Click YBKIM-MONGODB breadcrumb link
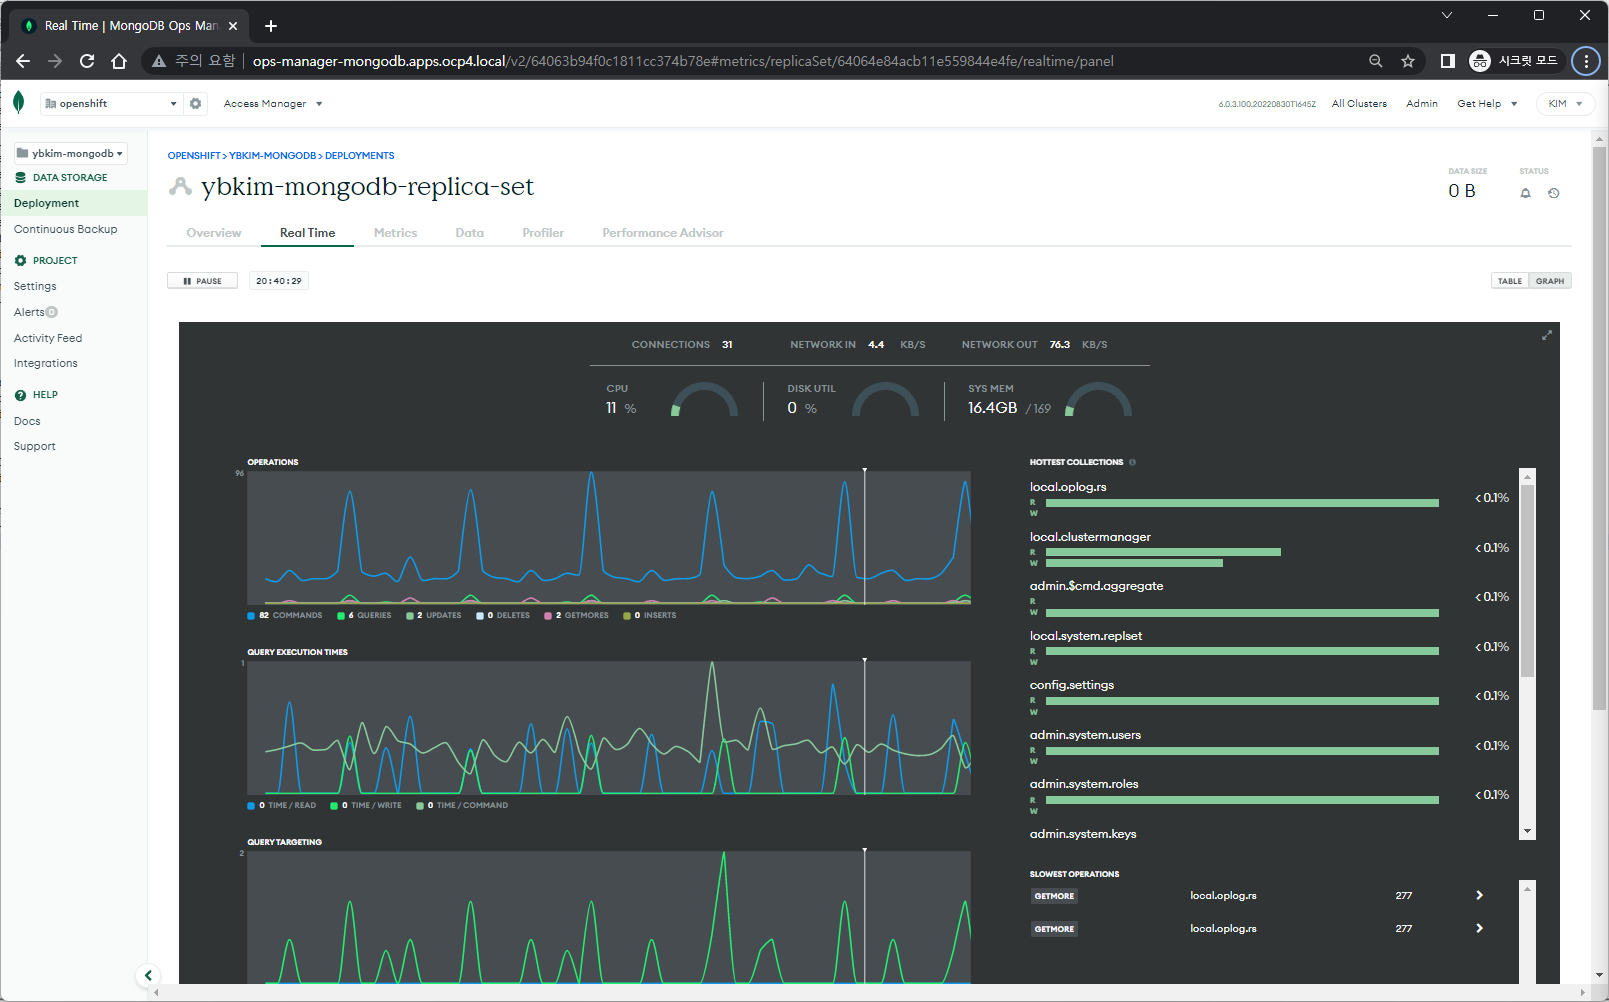This screenshot has width=1609, height=1002. 273,156
